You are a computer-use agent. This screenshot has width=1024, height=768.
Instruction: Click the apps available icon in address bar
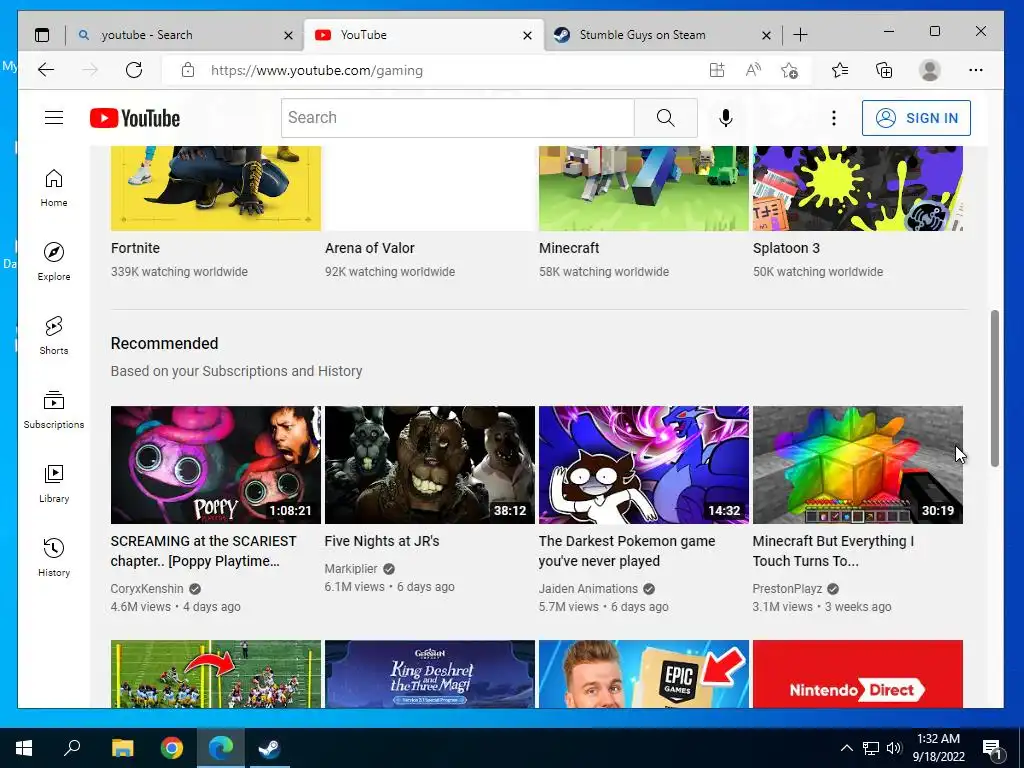click(x=717, y=70)
